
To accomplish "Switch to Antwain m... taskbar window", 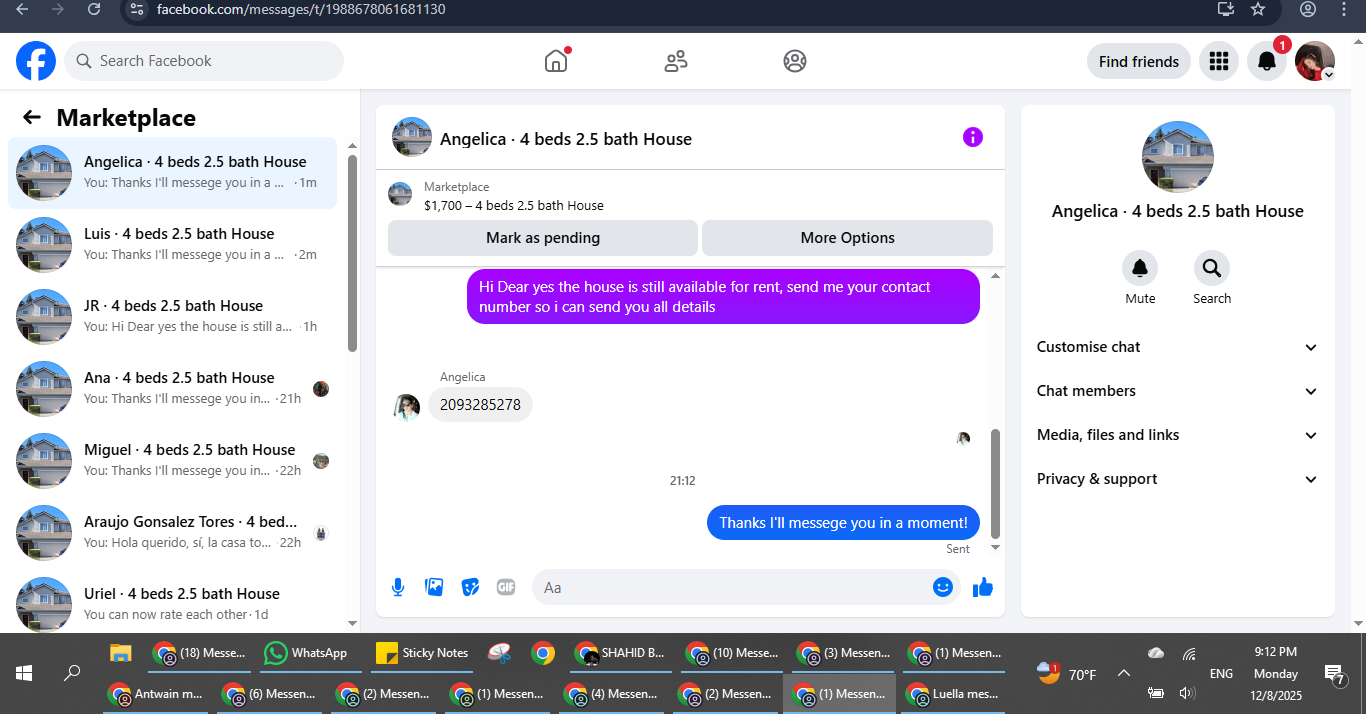I will [x=155, y=693].
